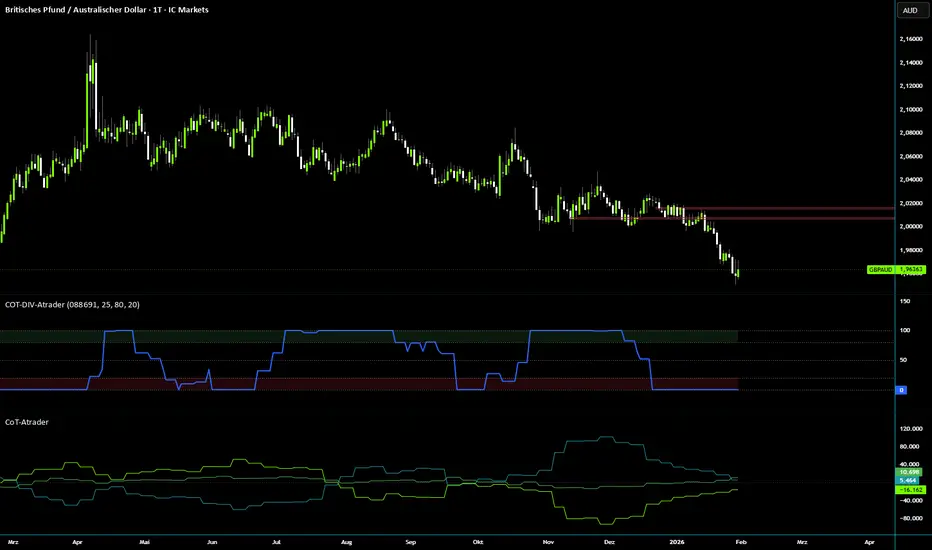Click the 2,04000 price axis label
The image size is (932, 550).
pyautogui.click(x=911, y=180)
